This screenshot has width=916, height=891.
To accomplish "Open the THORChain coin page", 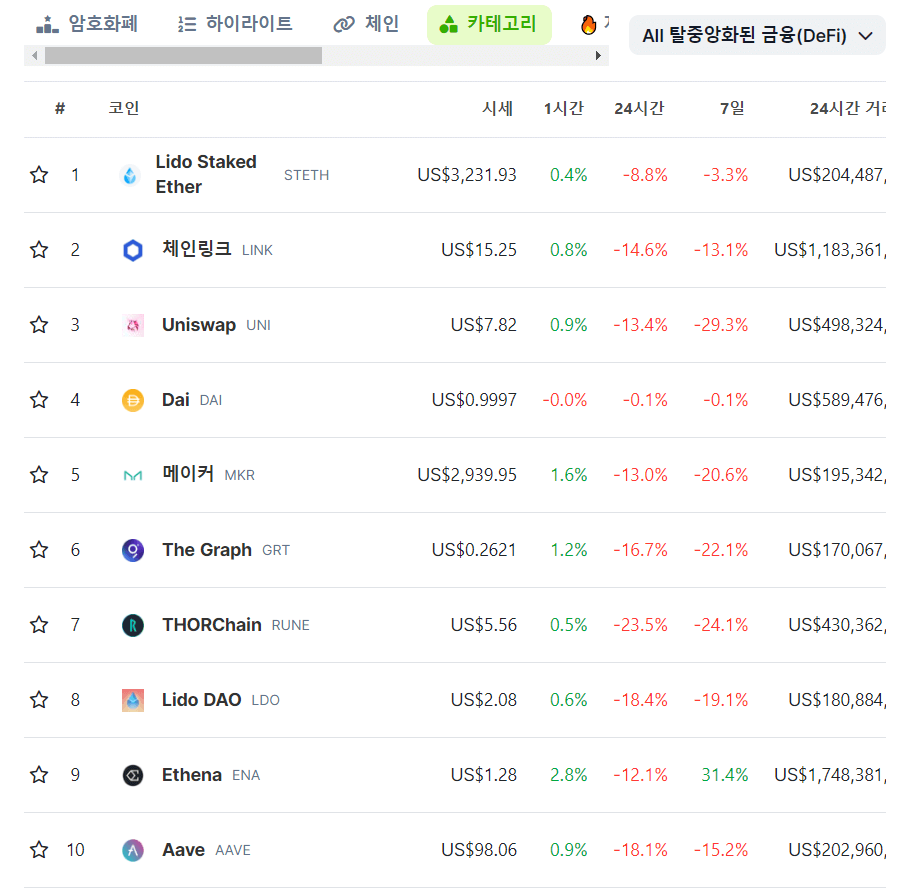I will tap(211, 625).
